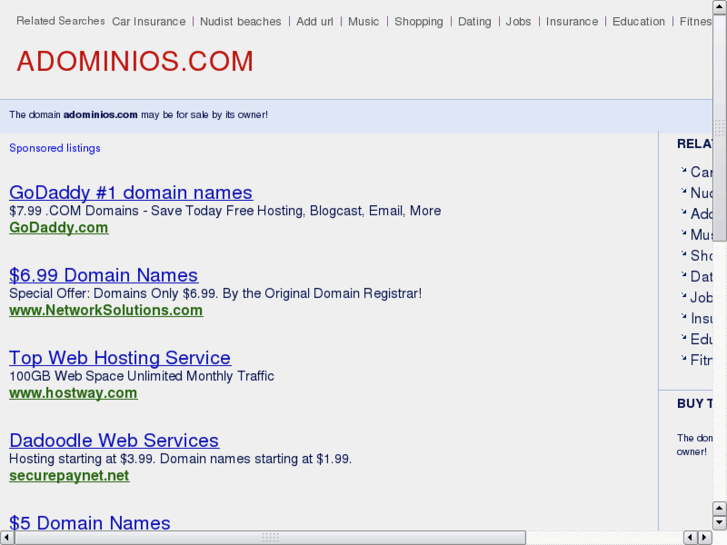Click the horizontal scrollbar right arrow at far right

[705, 538]
